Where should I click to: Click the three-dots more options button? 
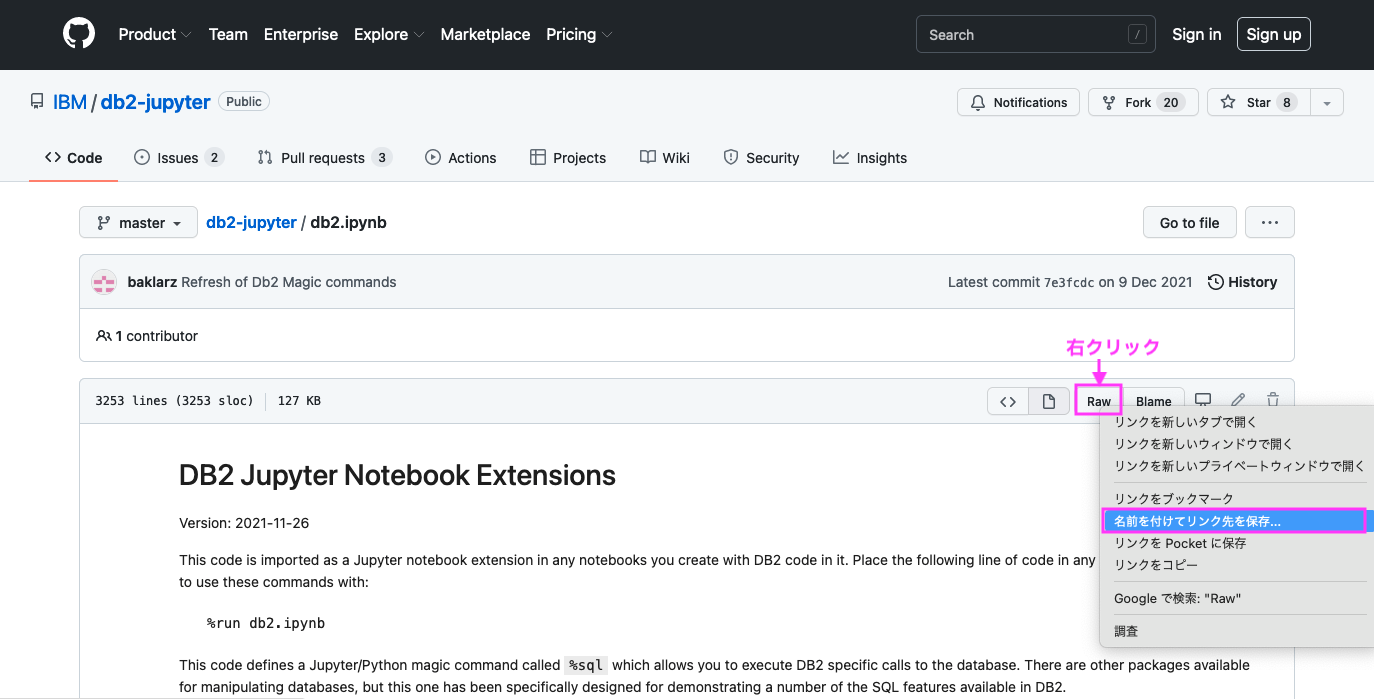[1270, 223]
